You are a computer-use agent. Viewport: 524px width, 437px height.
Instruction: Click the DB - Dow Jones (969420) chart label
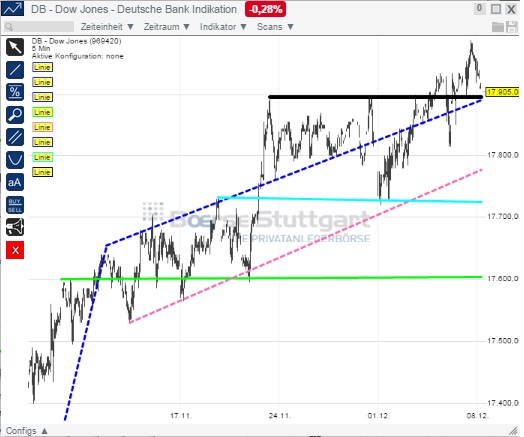(77, 41)
